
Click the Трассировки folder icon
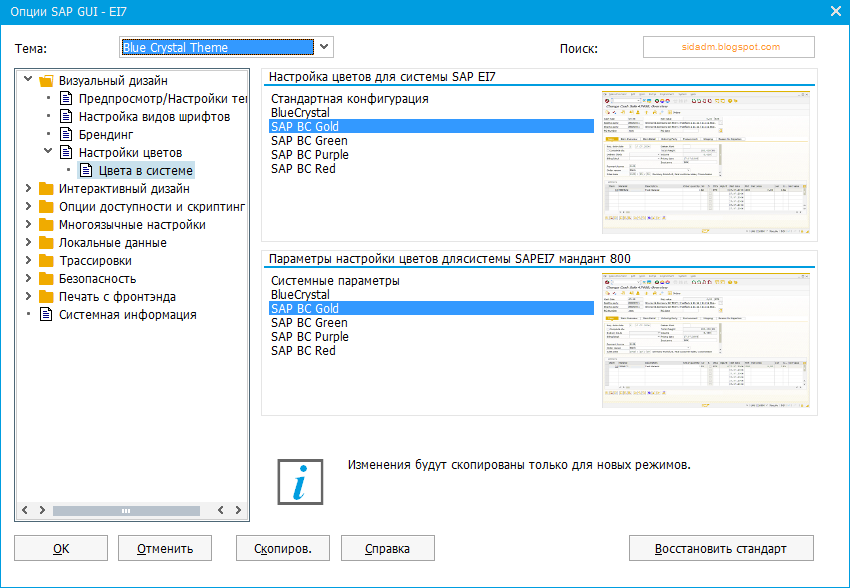click(47, 261)
